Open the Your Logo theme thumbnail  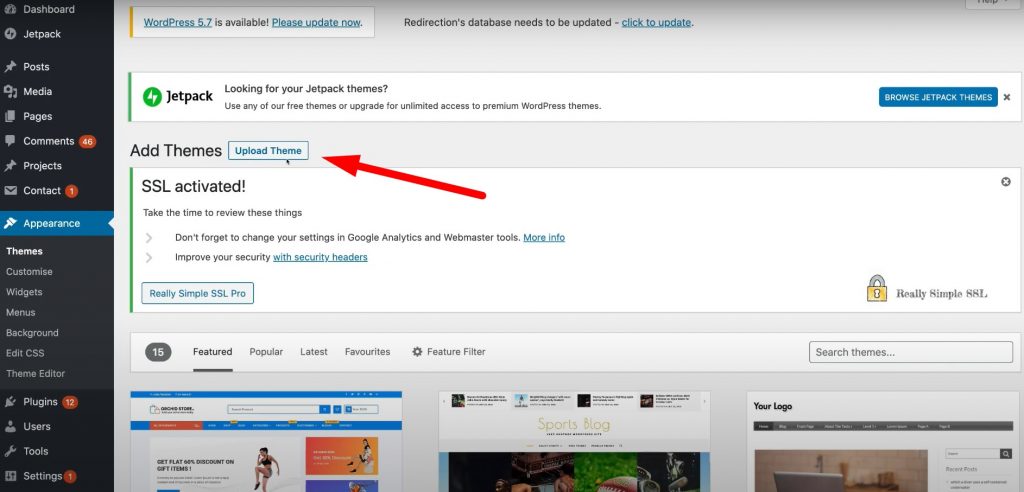(x=883, y=442)
